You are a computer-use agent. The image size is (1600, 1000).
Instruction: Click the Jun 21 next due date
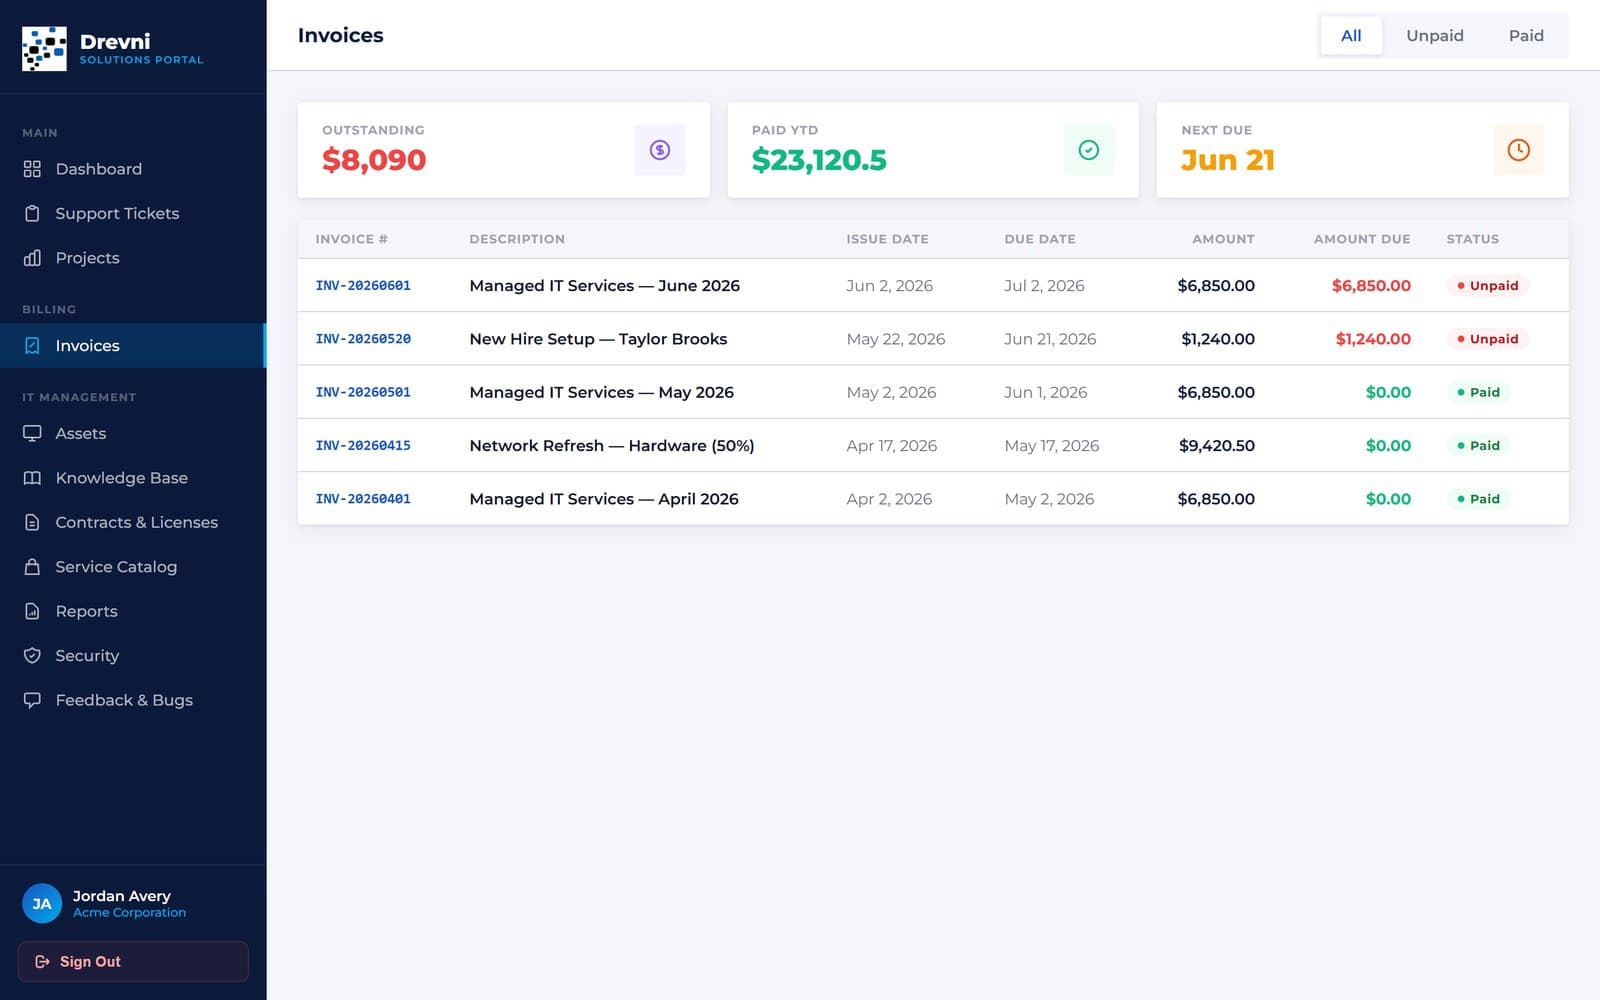point(1228,160)
